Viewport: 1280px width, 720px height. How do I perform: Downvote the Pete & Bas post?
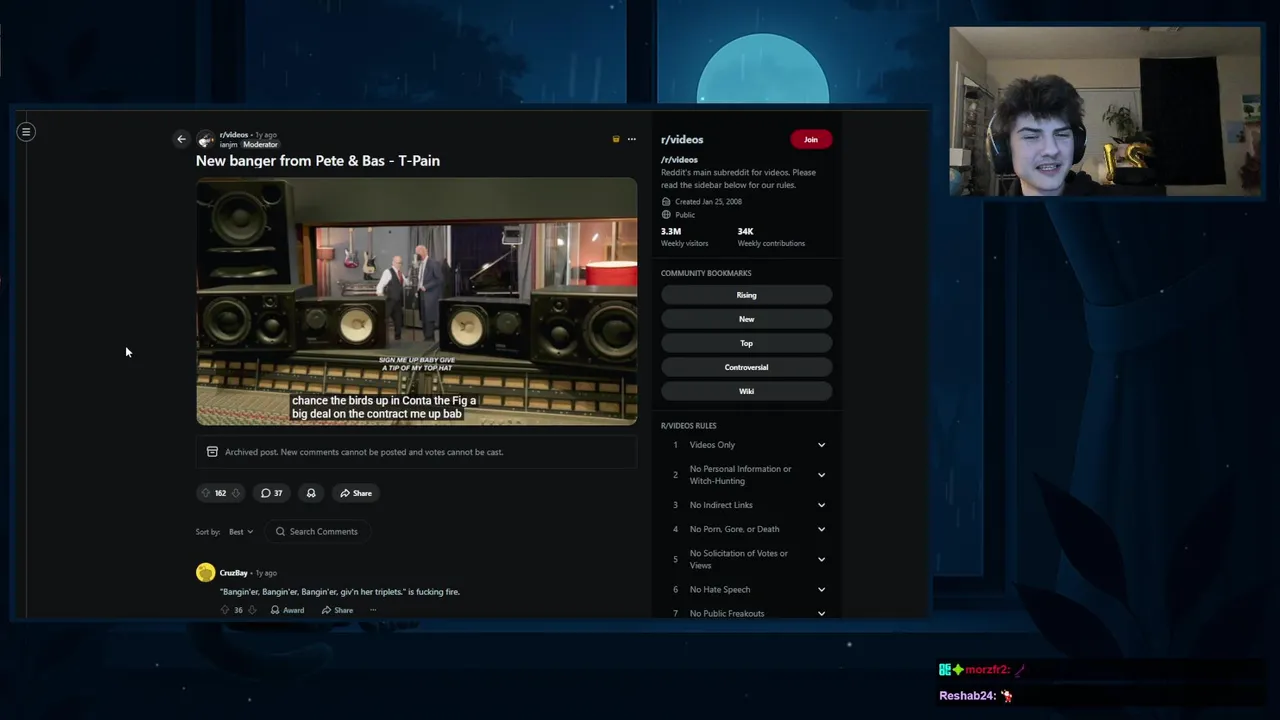tap(236, 493)
